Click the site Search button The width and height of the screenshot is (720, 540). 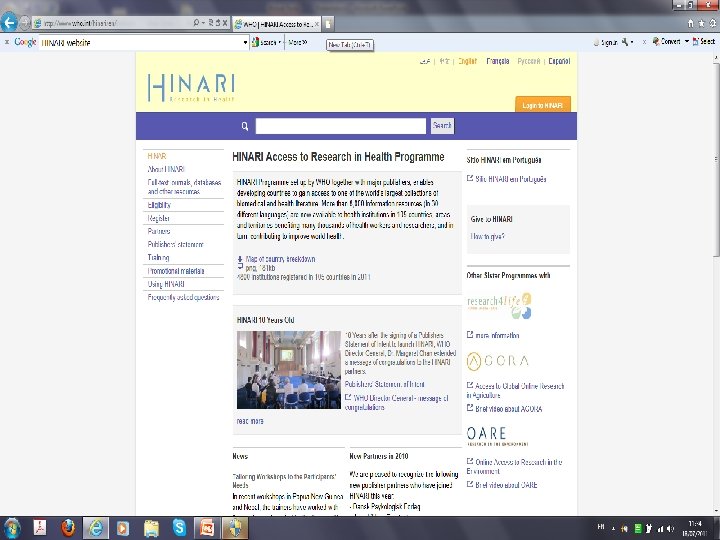[x=442, y=126]
